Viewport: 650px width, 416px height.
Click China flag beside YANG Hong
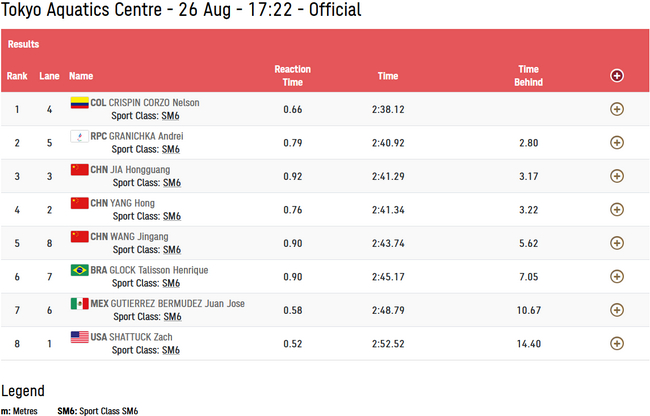tap(79, 203)
